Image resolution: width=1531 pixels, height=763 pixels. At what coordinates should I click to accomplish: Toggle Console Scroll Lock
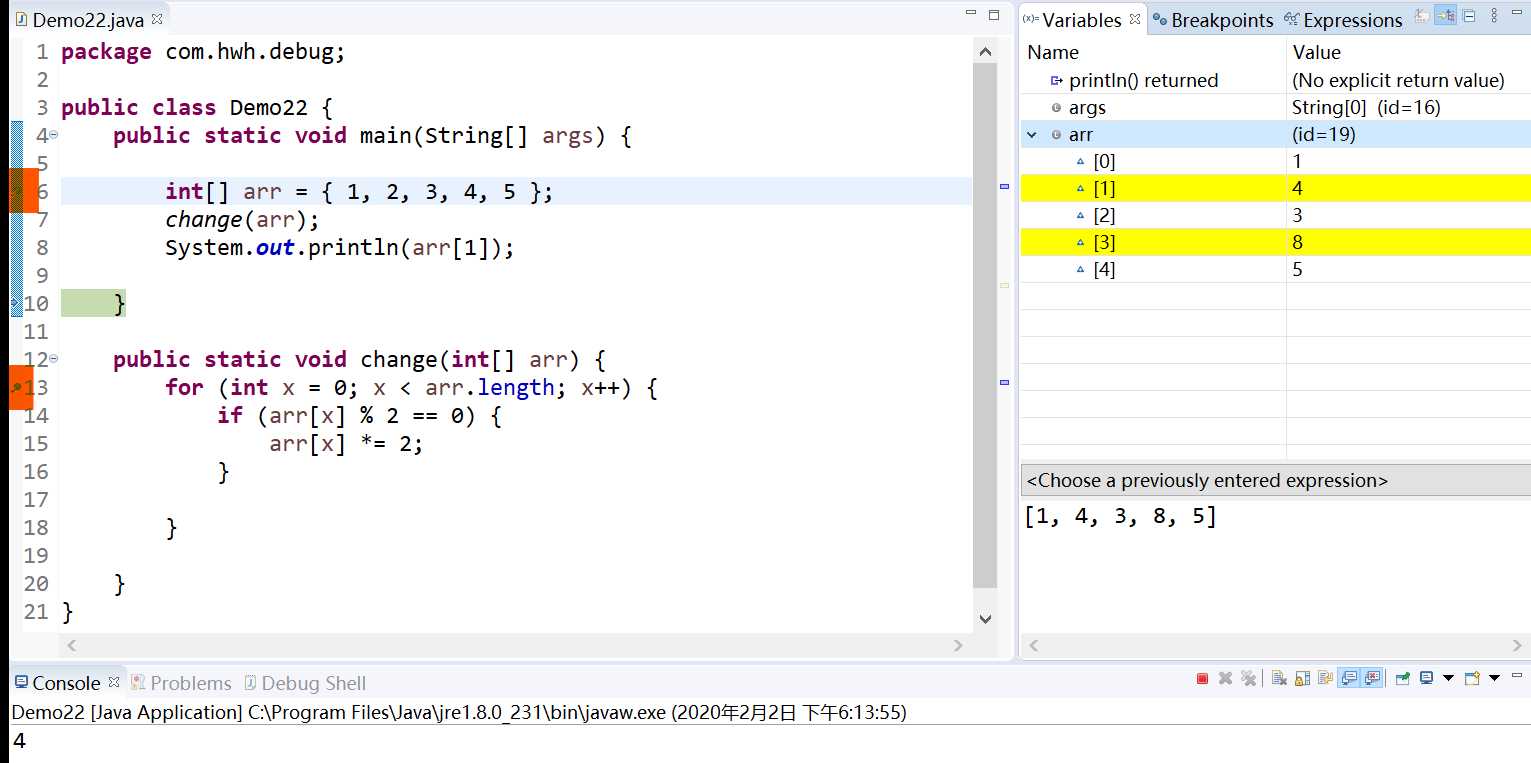(x=1302, y=679)
